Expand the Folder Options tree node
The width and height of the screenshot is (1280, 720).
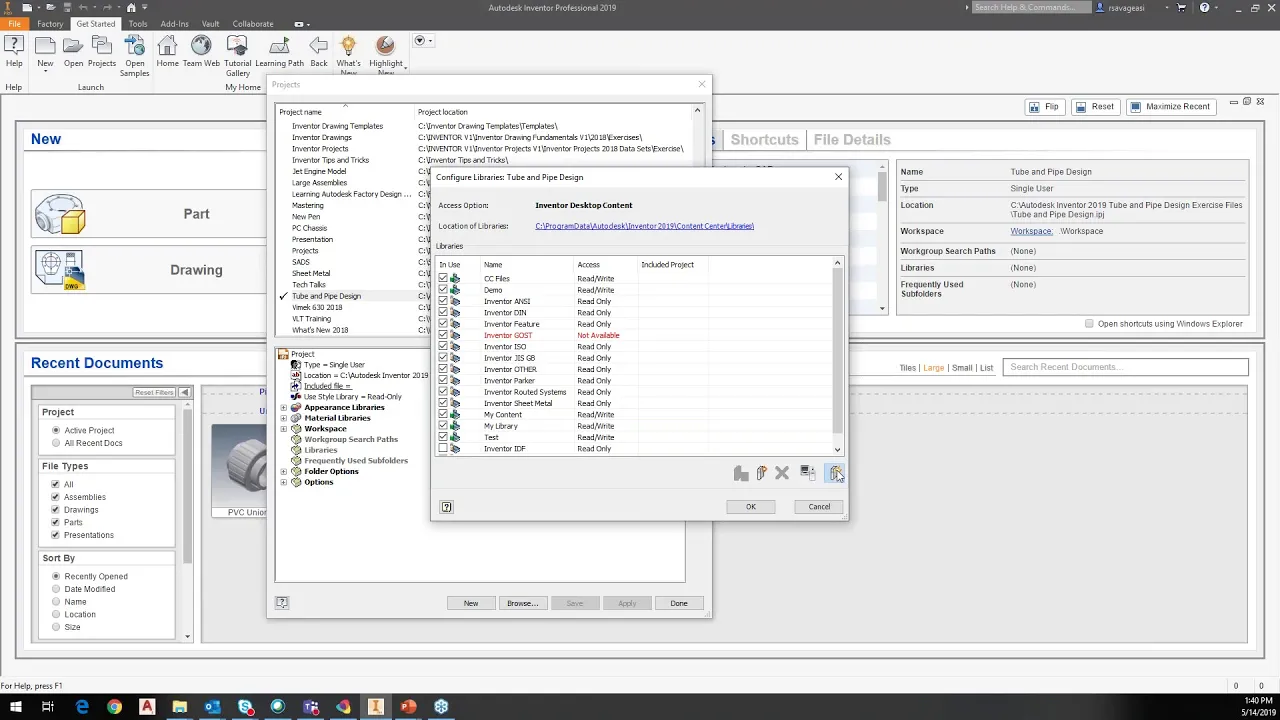[x=284, y=471]
